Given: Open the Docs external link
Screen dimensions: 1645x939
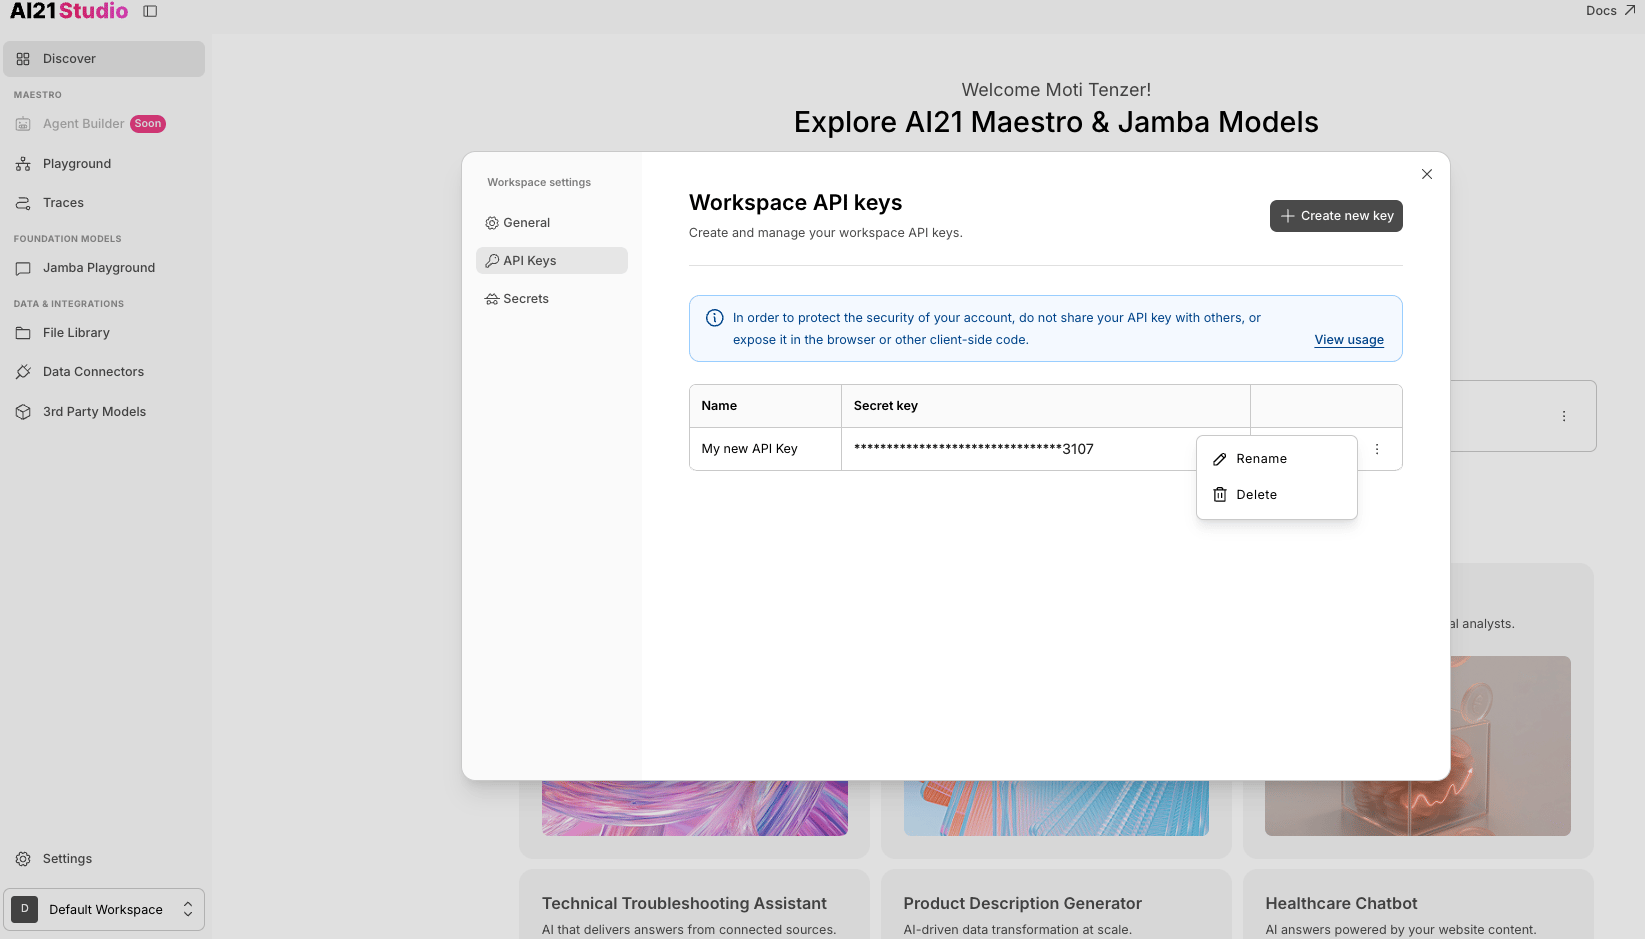Looking at the screenshot, I should tap(1610, 10).
